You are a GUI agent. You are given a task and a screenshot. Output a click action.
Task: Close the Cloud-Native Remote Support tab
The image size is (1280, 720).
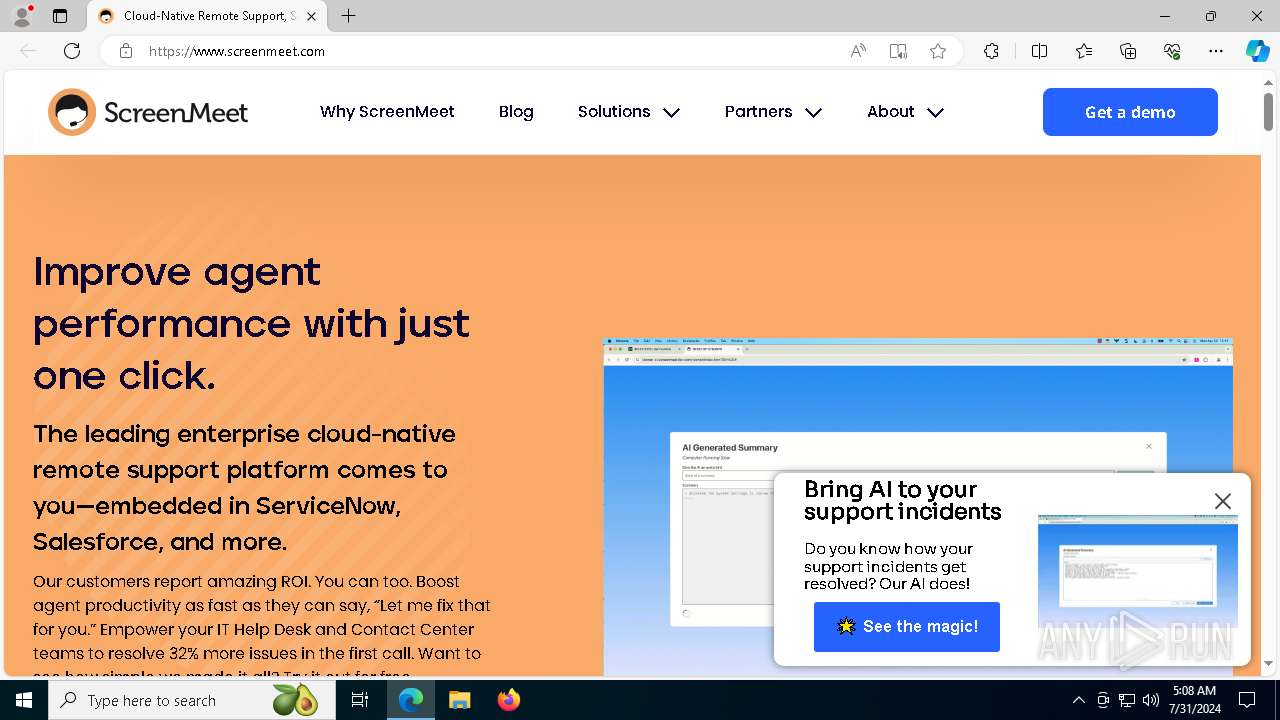click(x=311, y=16)
